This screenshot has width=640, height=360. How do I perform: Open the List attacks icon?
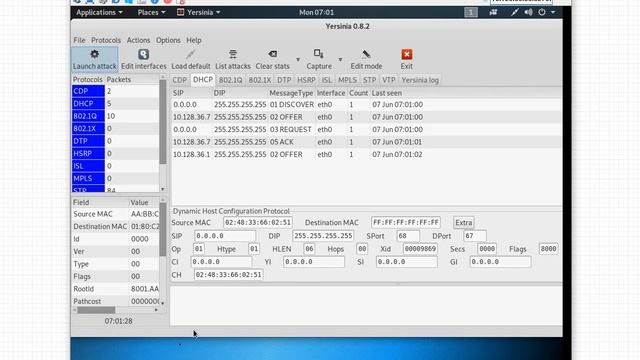point(233,54)
